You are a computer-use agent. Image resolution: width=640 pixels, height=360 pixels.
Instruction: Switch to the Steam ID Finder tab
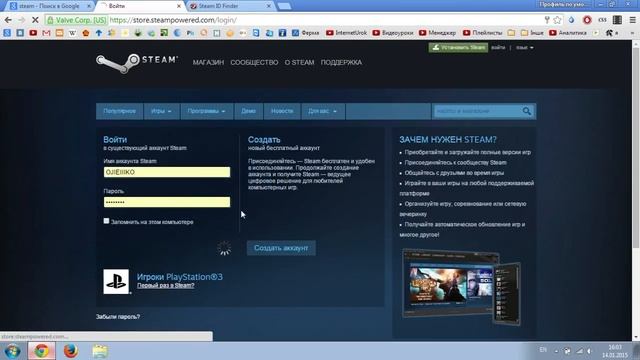tap(230, 6)
